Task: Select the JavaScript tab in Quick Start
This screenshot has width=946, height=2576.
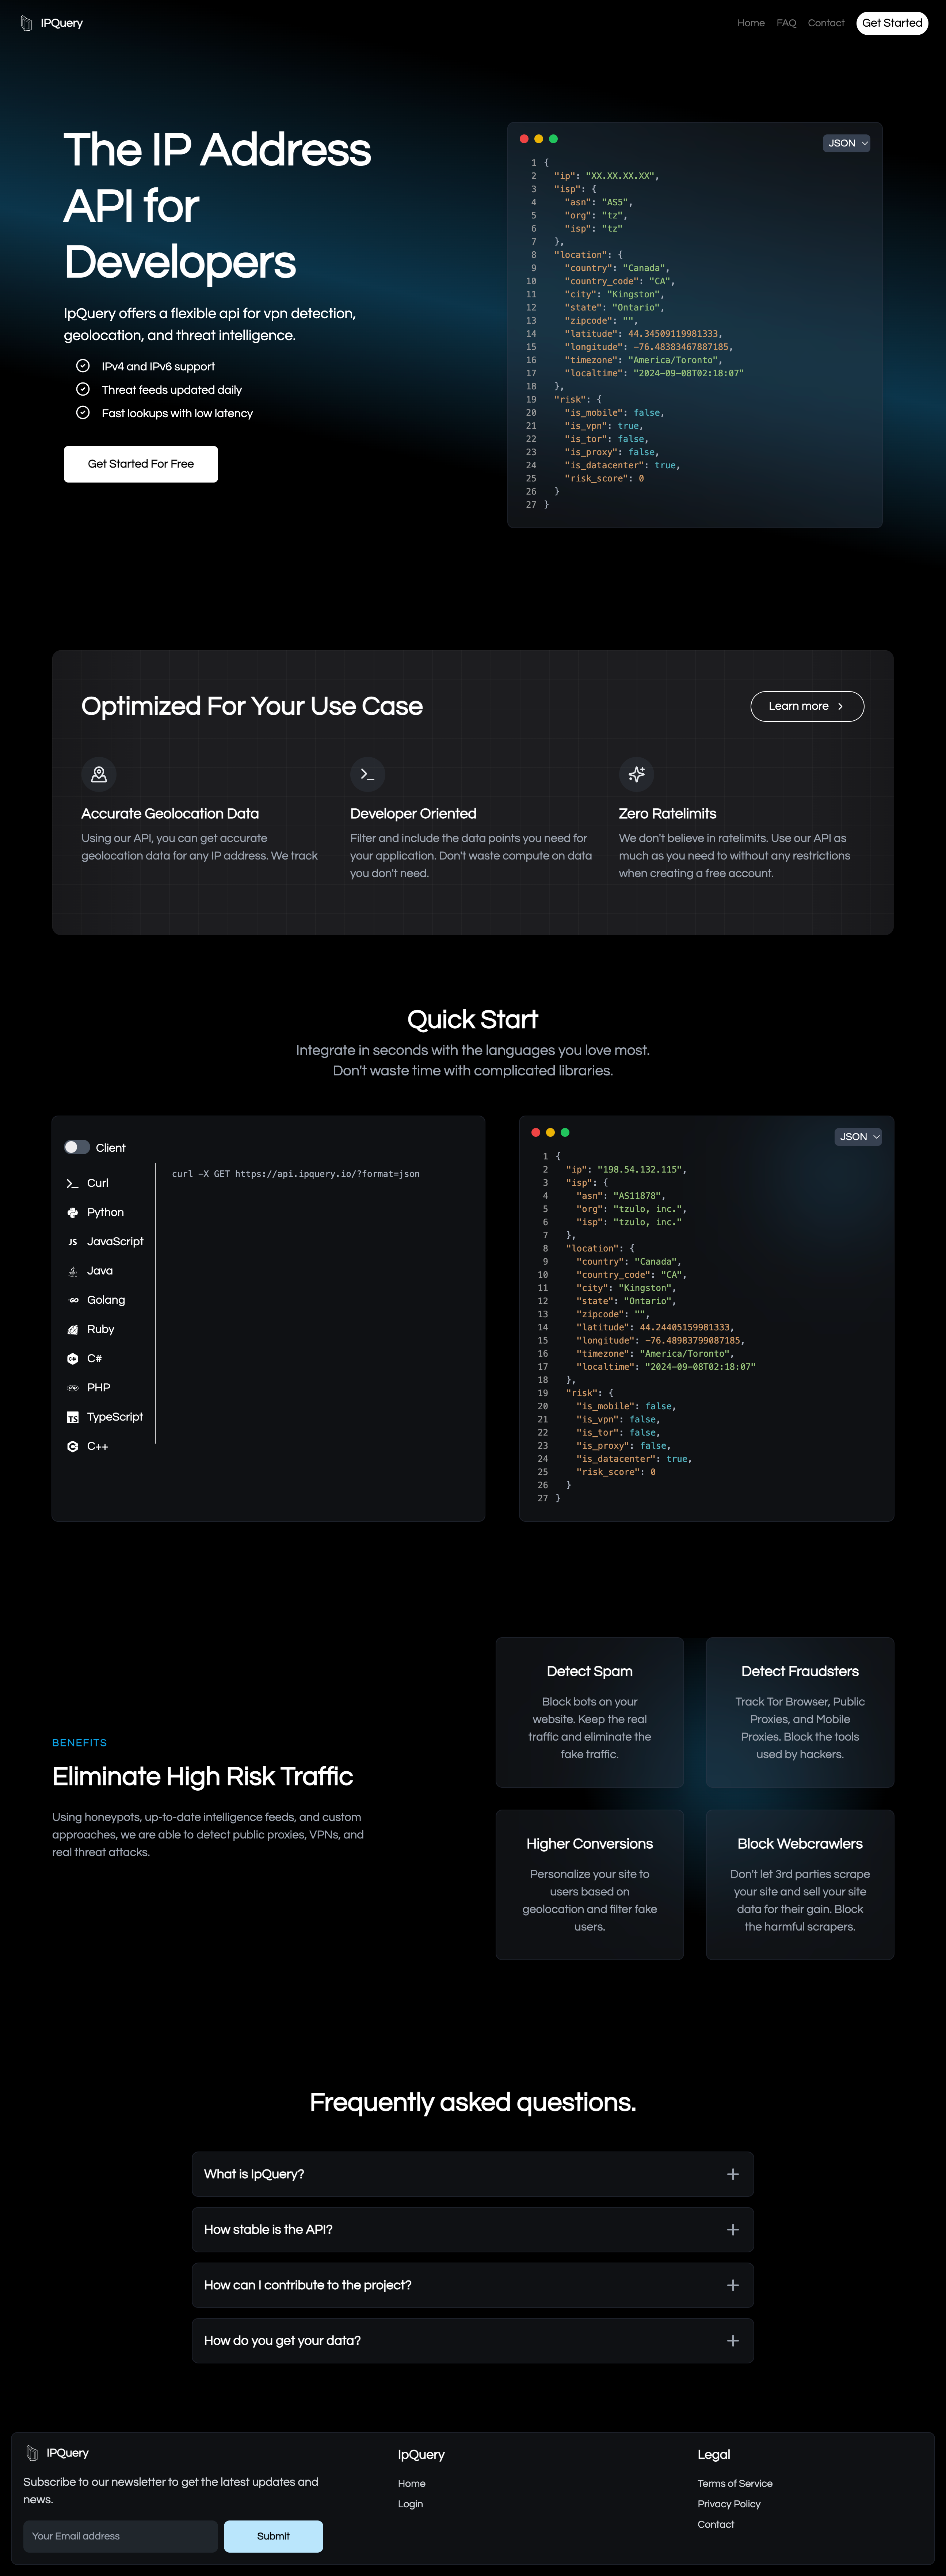Action: coord(115,1242)
